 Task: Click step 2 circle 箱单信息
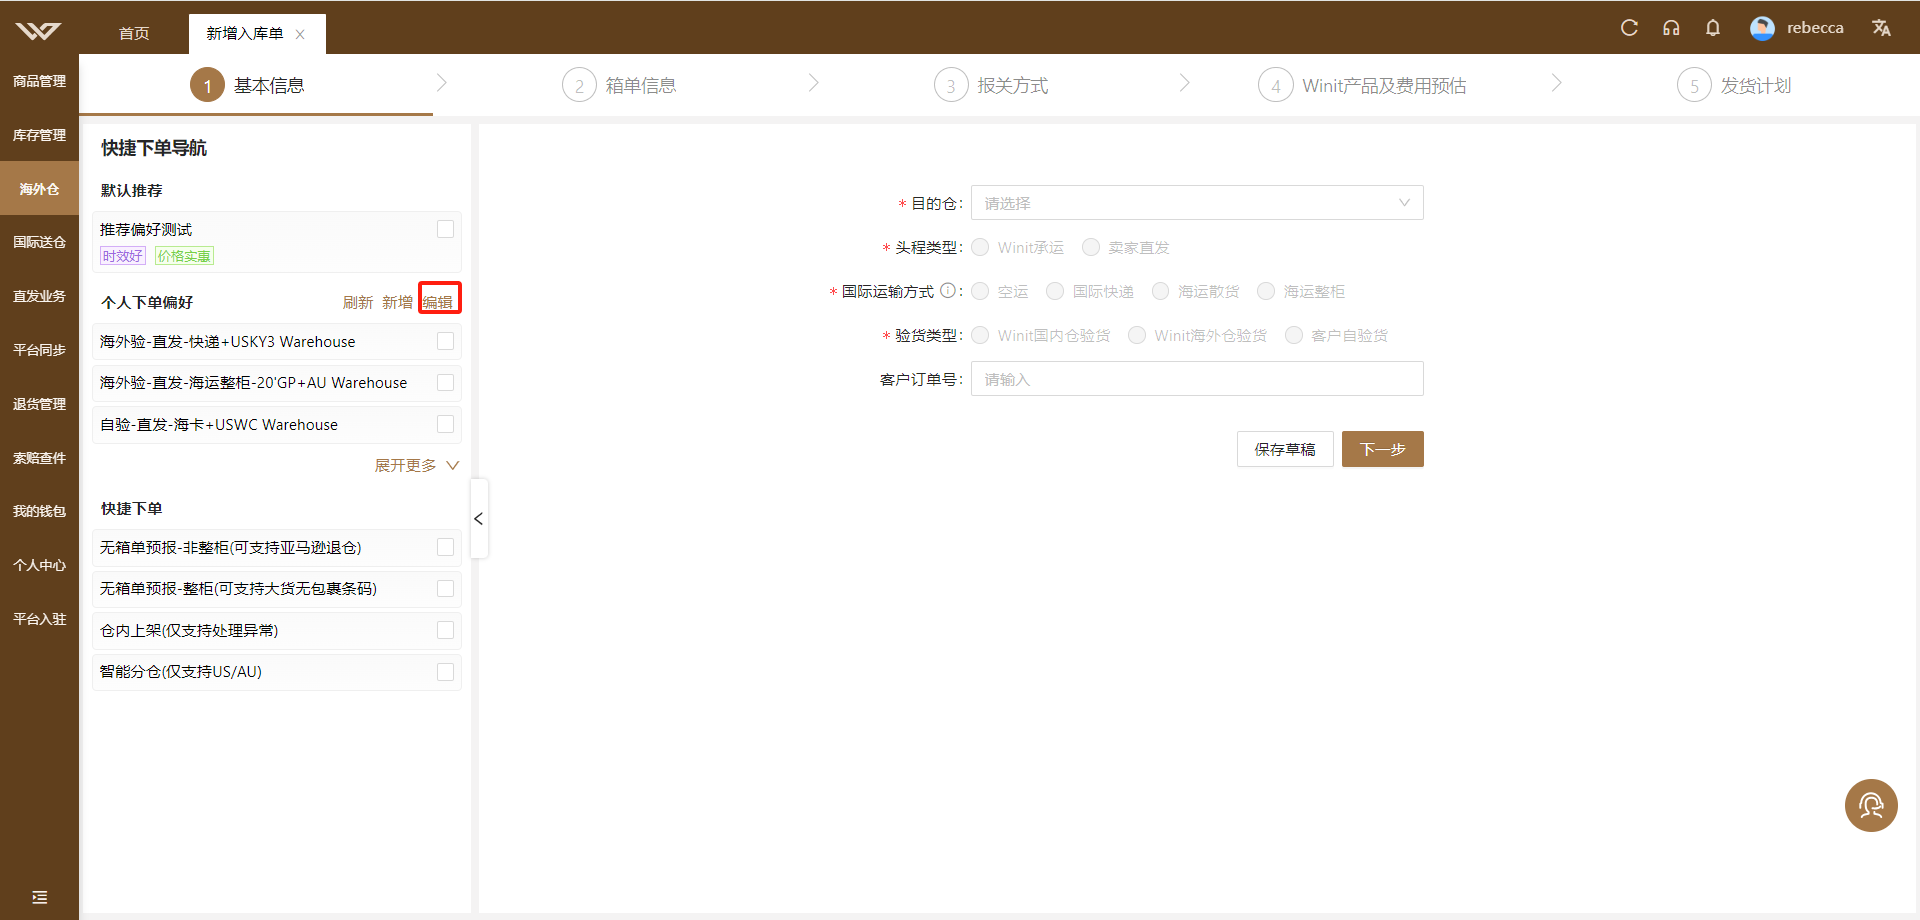(x=579, y=86)
